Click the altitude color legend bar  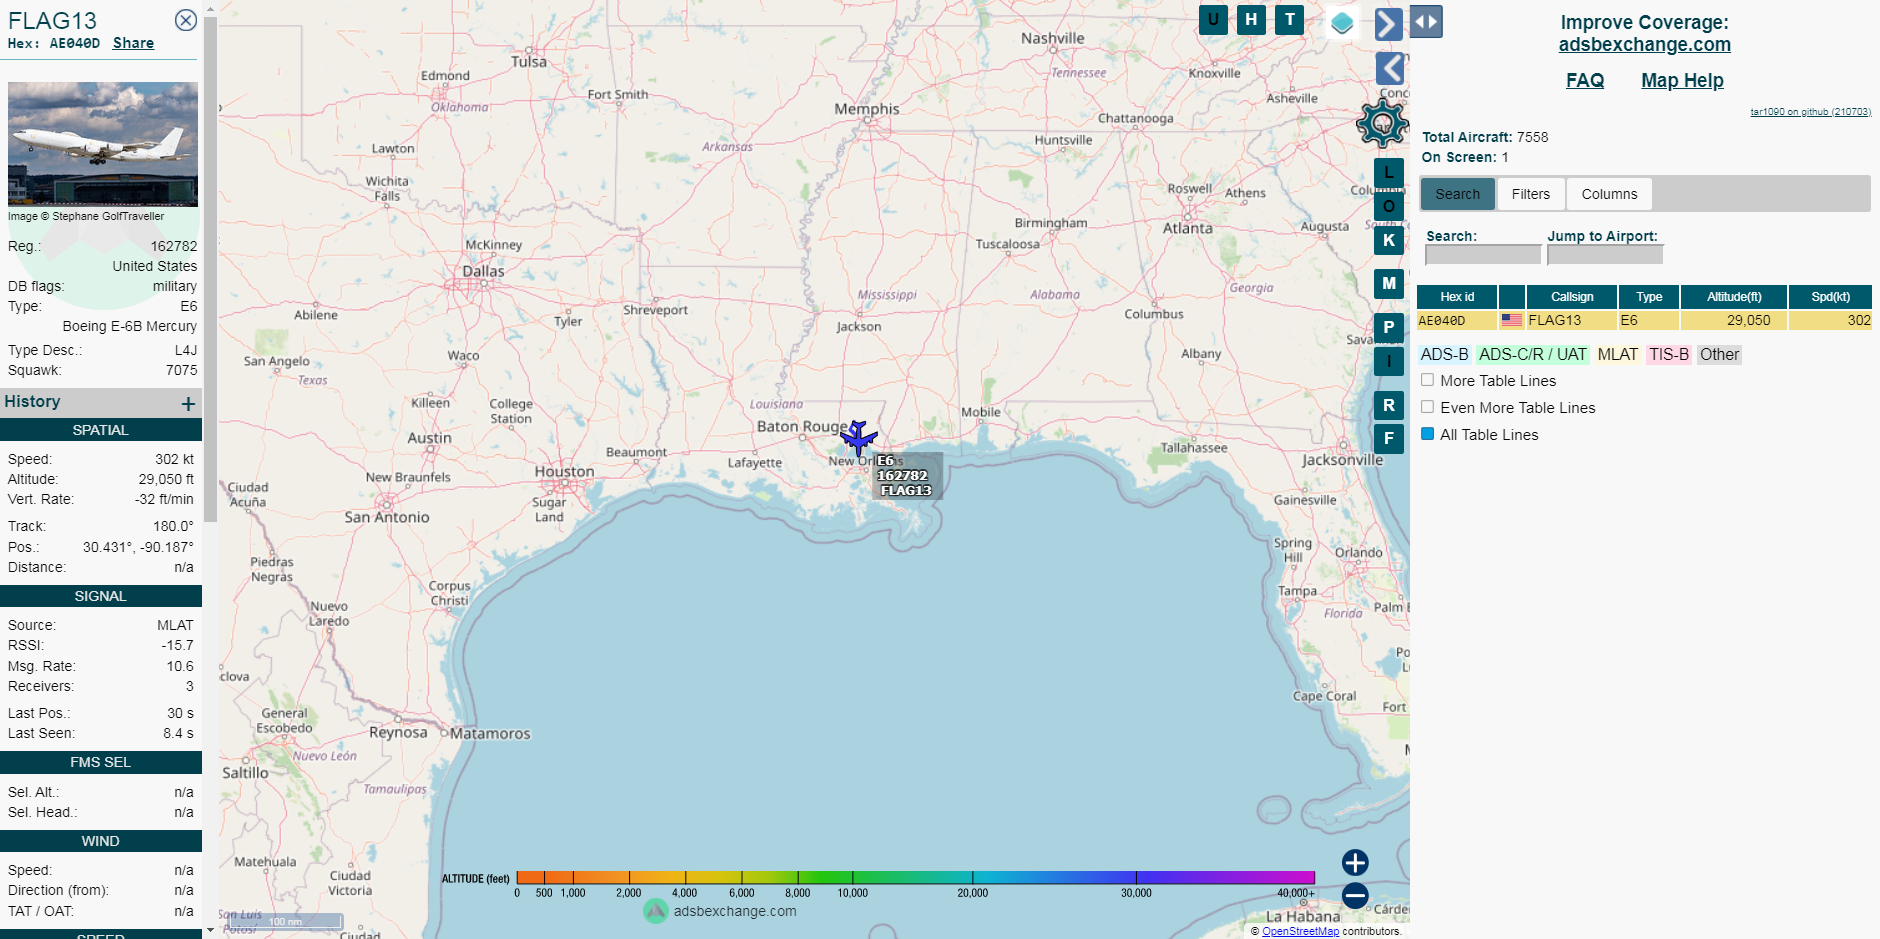(915, 877)
